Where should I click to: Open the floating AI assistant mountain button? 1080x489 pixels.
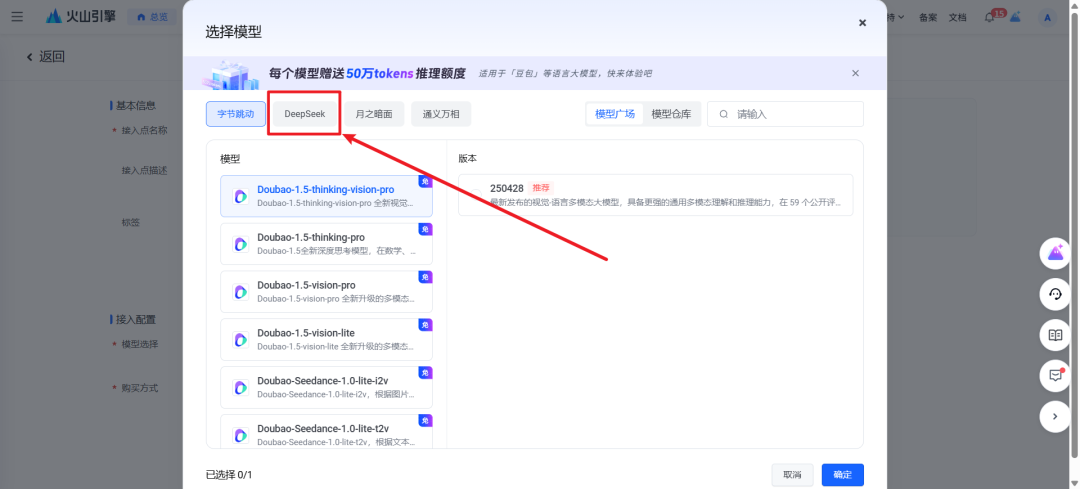[x=1055, y=253]
